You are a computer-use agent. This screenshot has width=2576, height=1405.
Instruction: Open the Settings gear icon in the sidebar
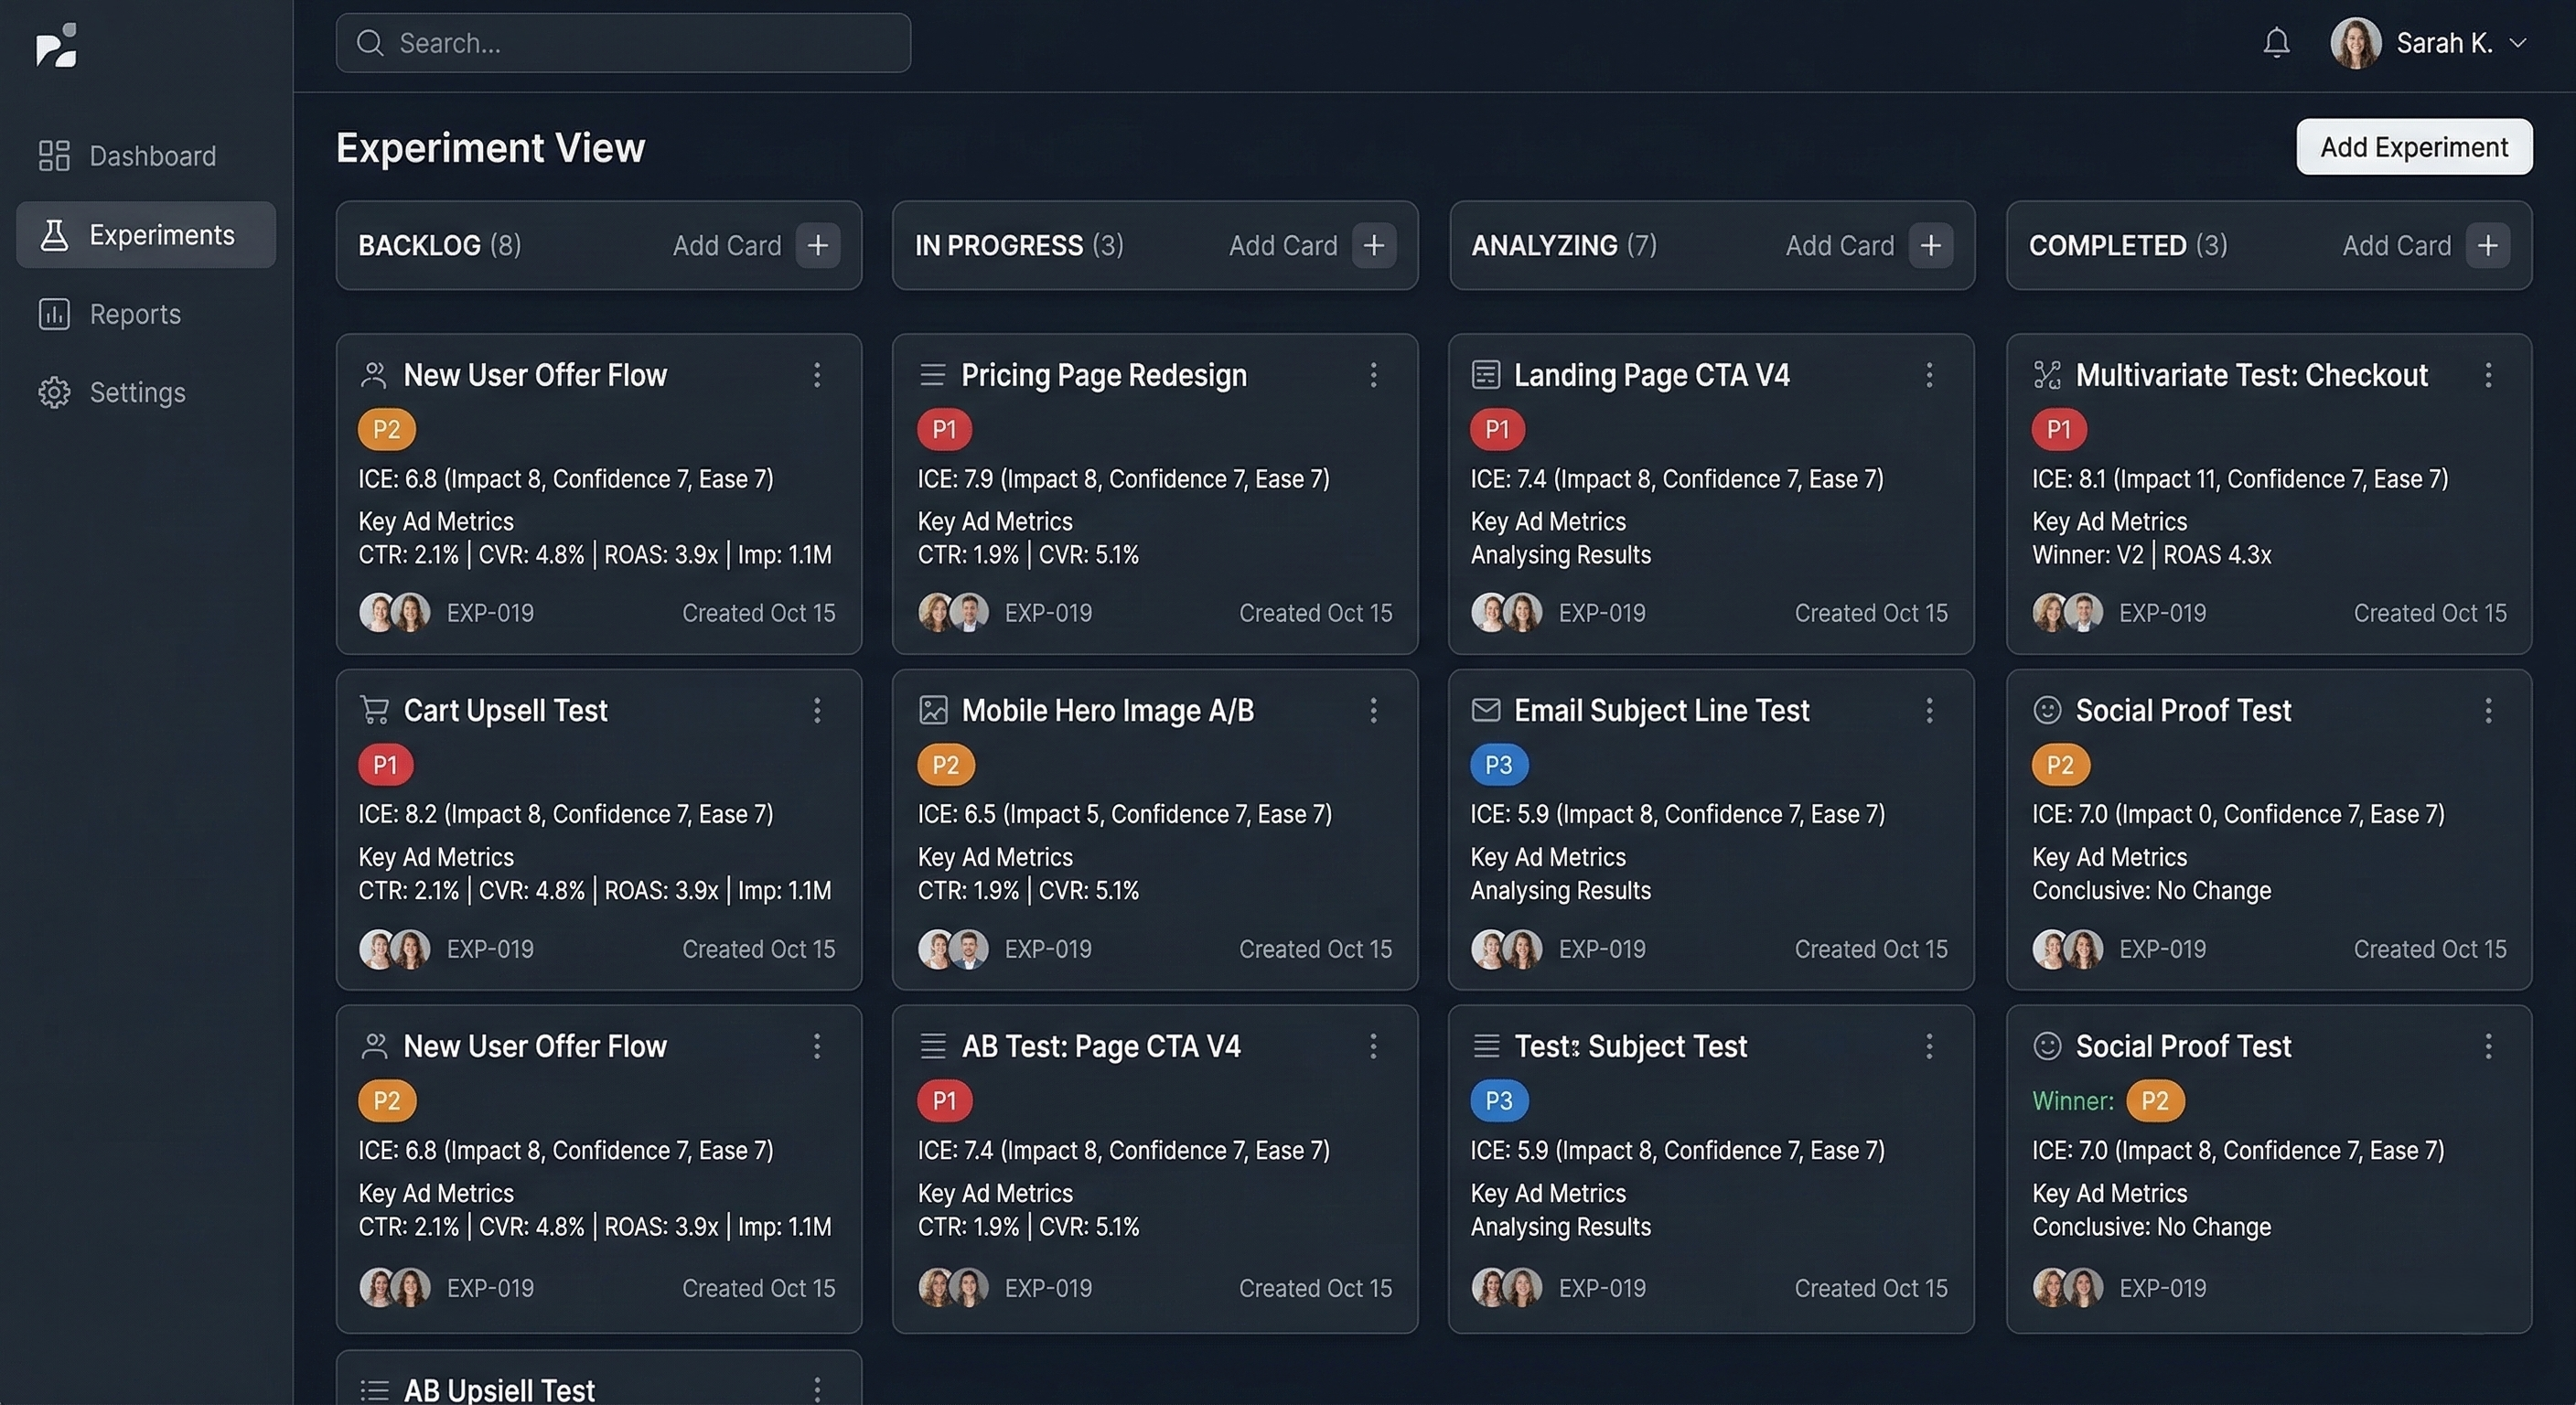(x=55, y=392)
